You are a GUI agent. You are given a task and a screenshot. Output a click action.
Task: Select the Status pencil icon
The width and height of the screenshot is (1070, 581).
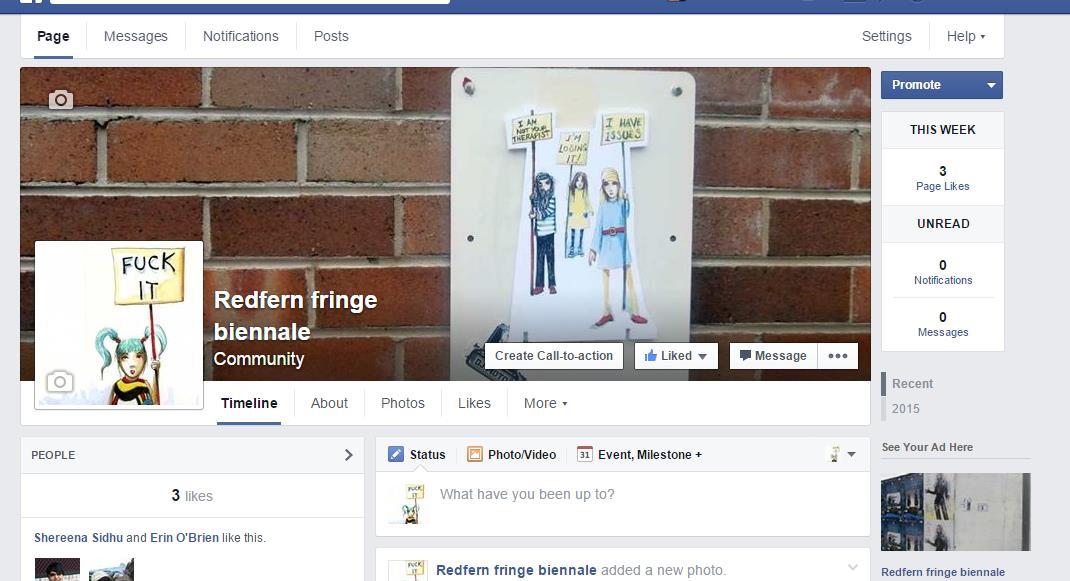[396, 454]
